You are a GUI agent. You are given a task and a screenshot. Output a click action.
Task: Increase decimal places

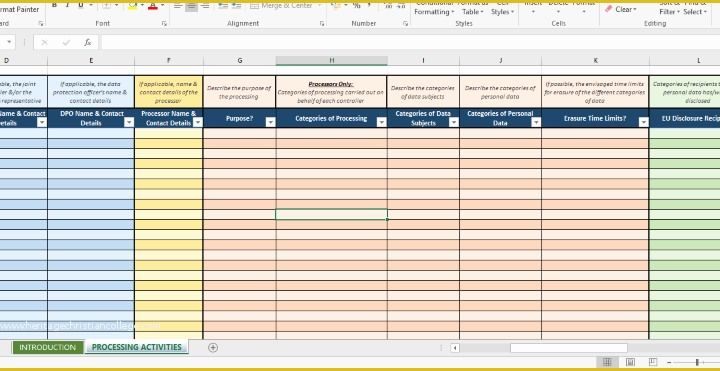tap(388, 6)
